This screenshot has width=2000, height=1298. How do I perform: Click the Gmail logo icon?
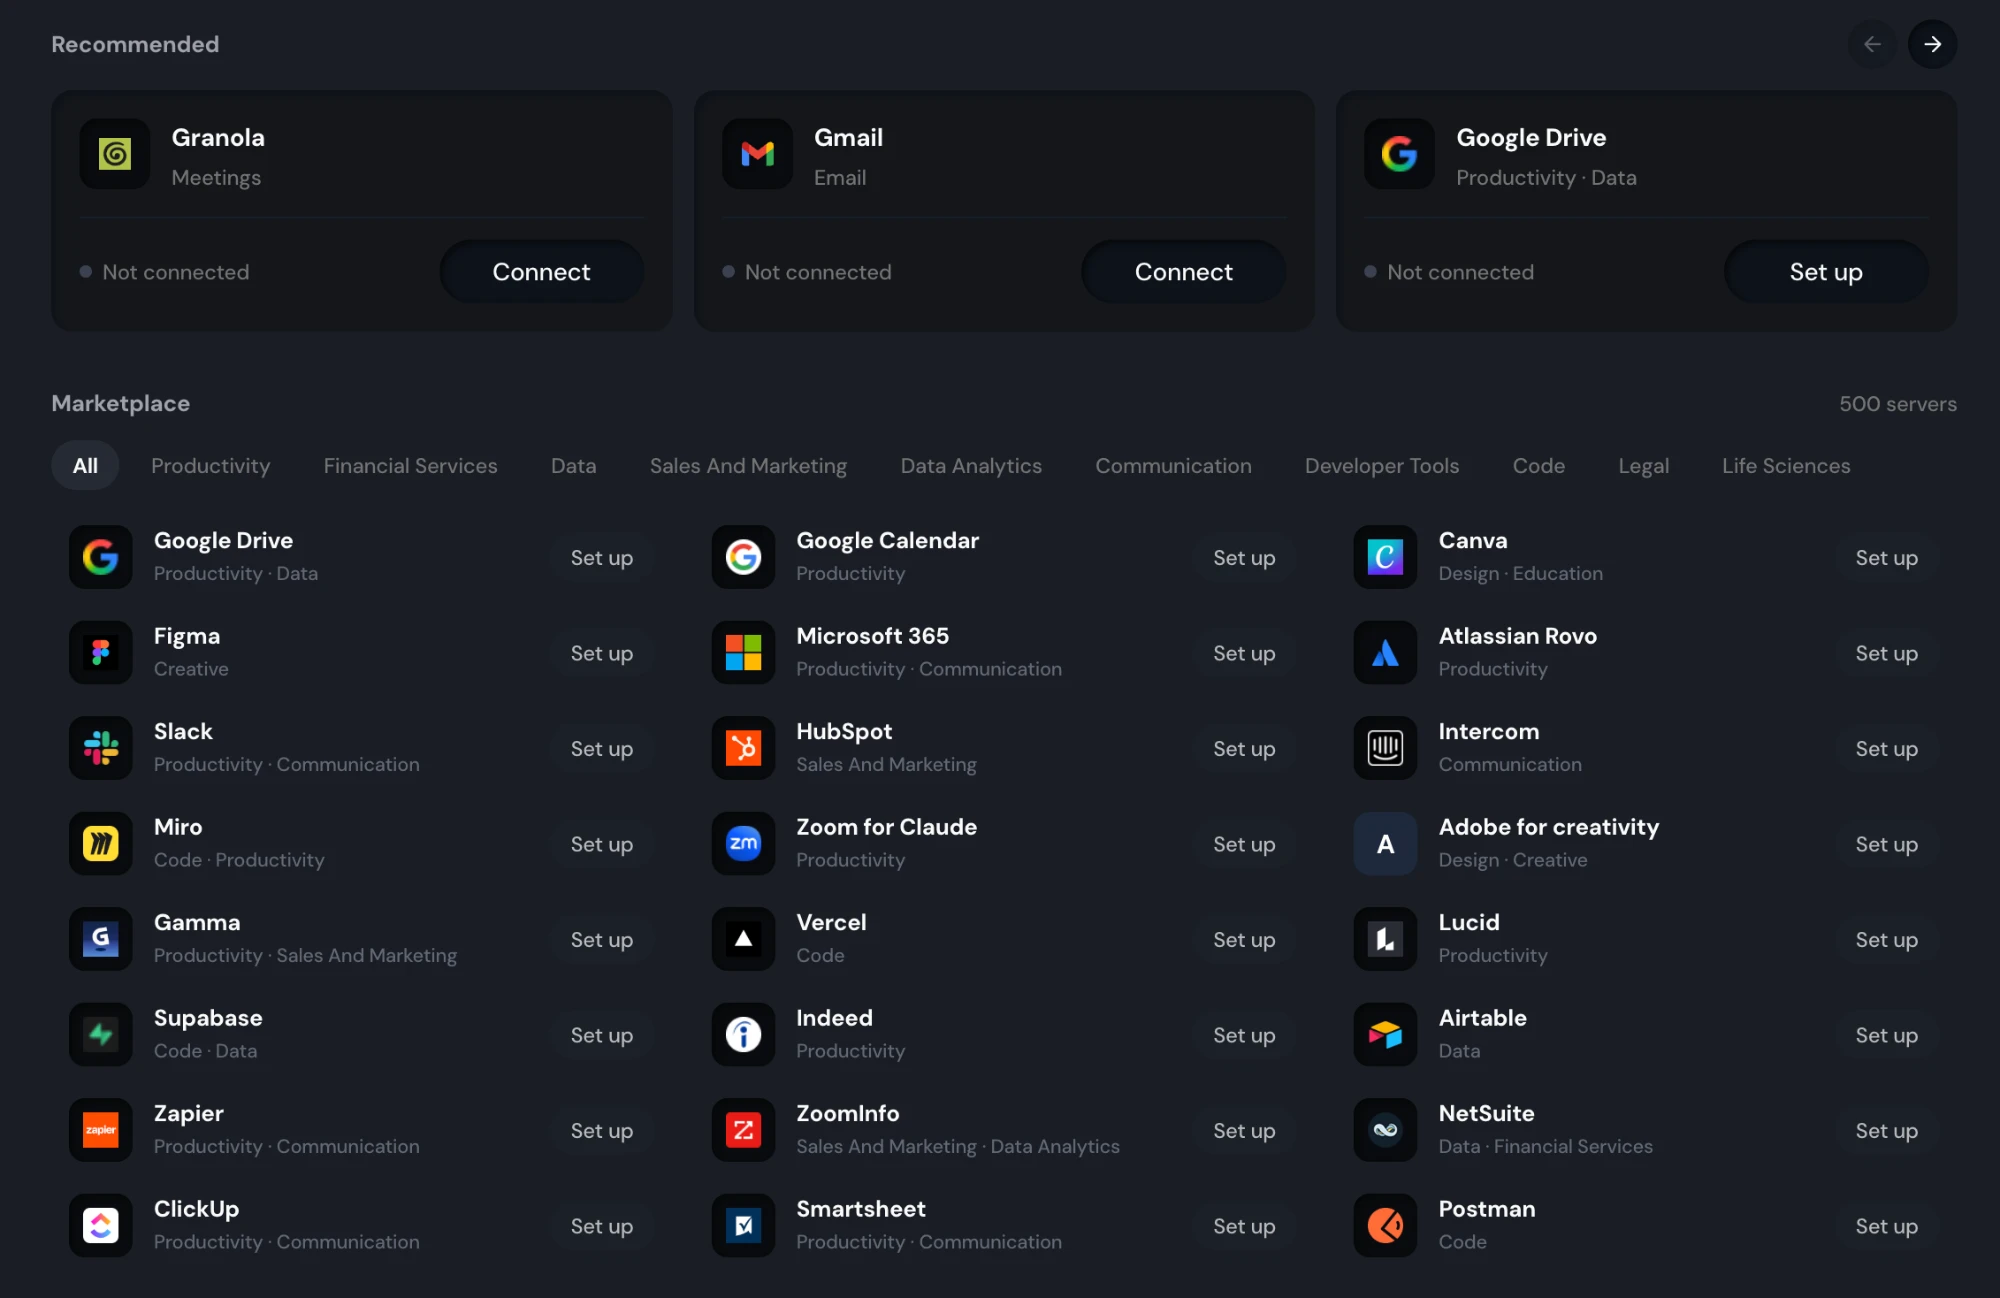point(757,154)
